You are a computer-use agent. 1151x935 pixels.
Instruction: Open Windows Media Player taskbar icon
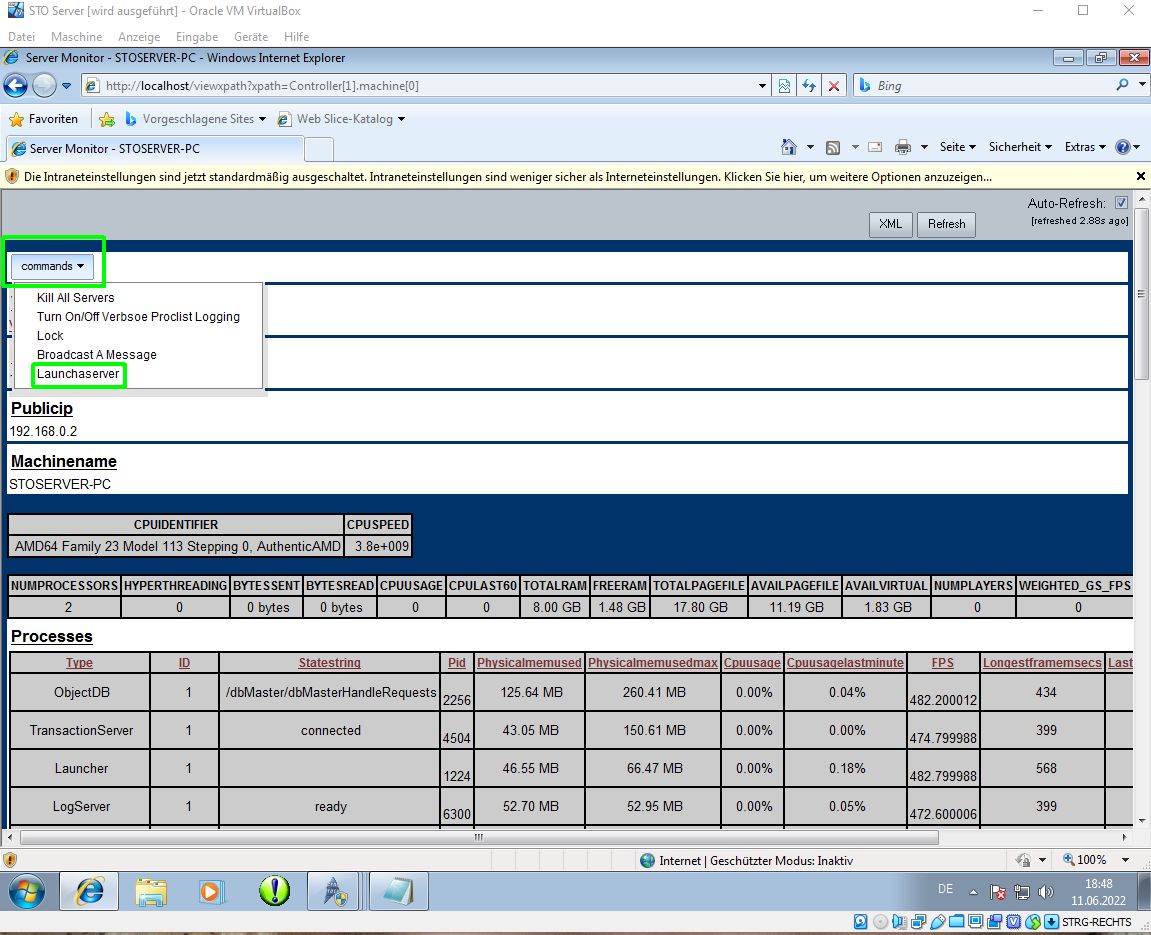point(211,892)
